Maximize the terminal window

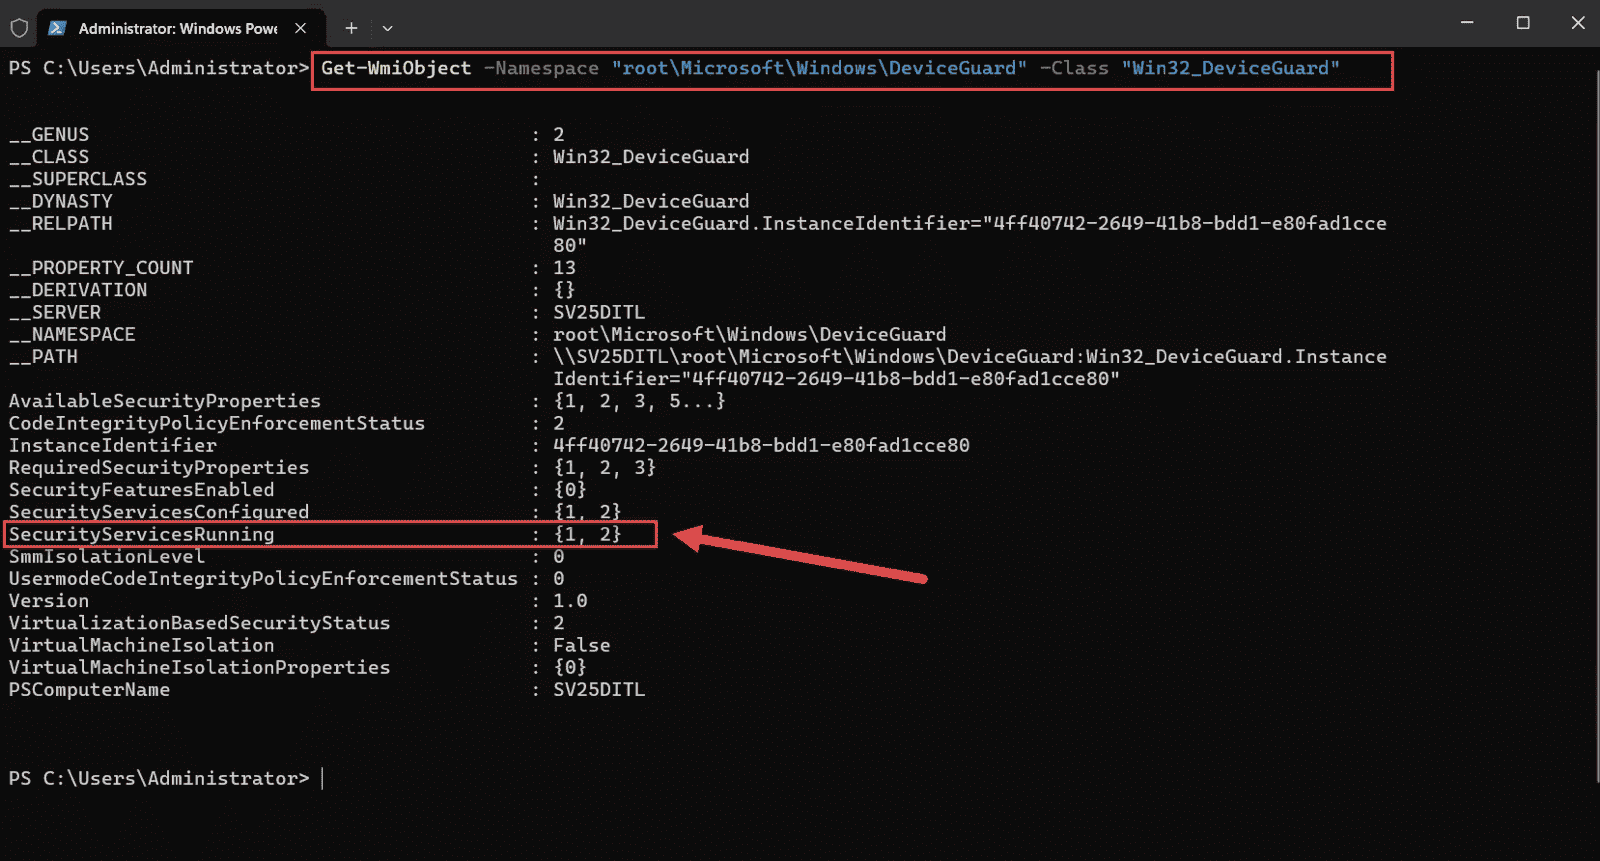tap(1523, 23)
